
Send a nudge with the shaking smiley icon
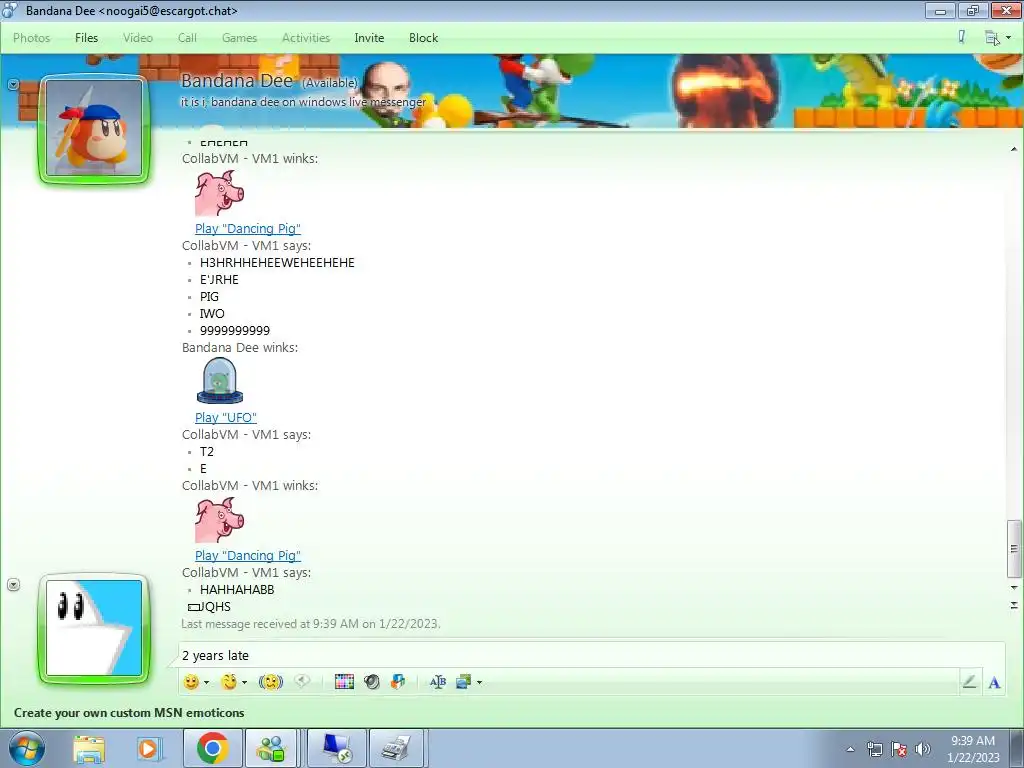pyautogui.click(x=270, y=682)
